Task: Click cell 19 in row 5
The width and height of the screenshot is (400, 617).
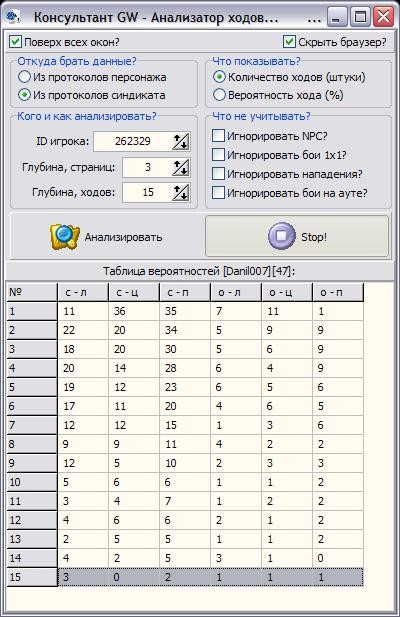Action: pos(83,387)
